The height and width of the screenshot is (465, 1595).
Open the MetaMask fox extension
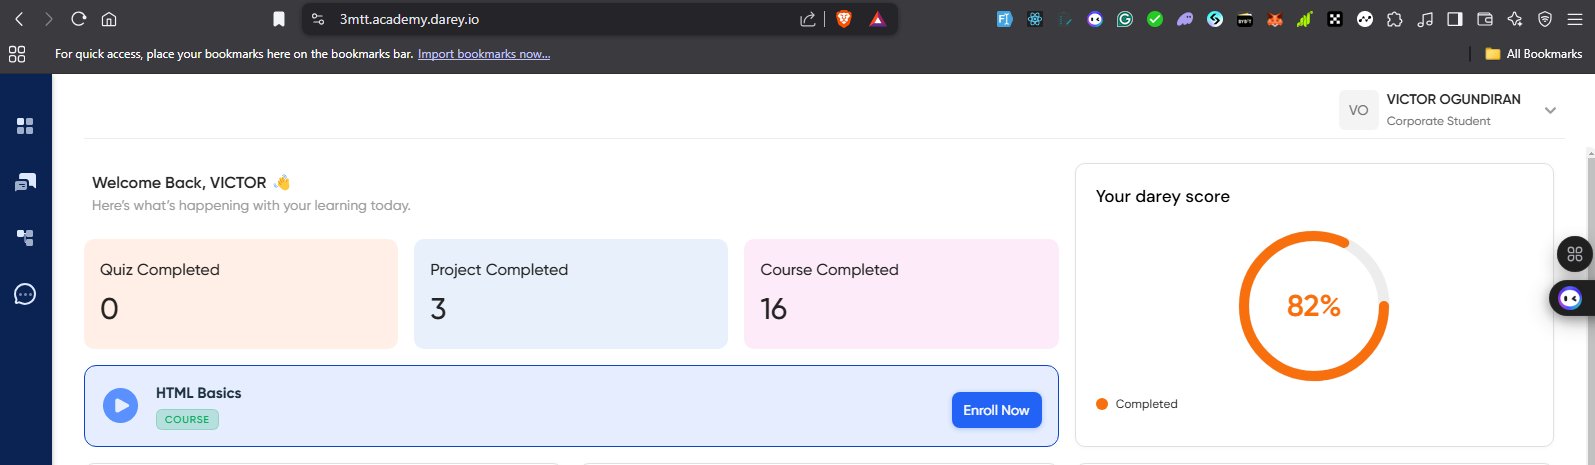coord(1275,19)
